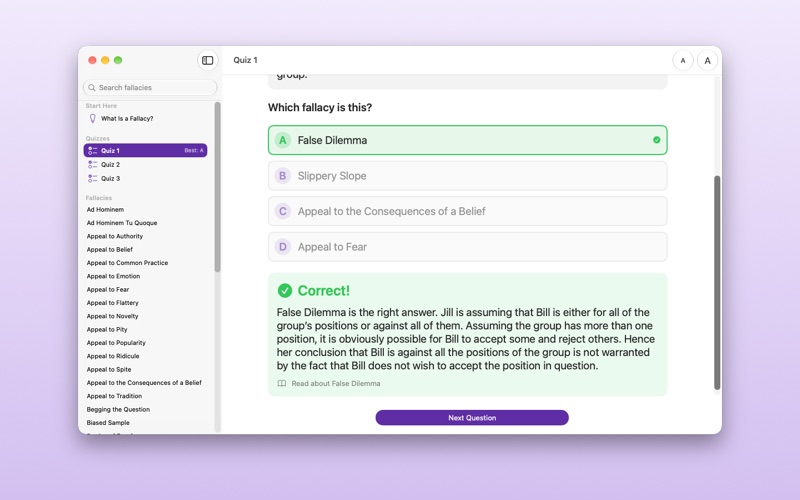The height and width of the screenshot is (500, 800).
Task: Select answer Slippery Slope
Action: click(x=467, y=176)
